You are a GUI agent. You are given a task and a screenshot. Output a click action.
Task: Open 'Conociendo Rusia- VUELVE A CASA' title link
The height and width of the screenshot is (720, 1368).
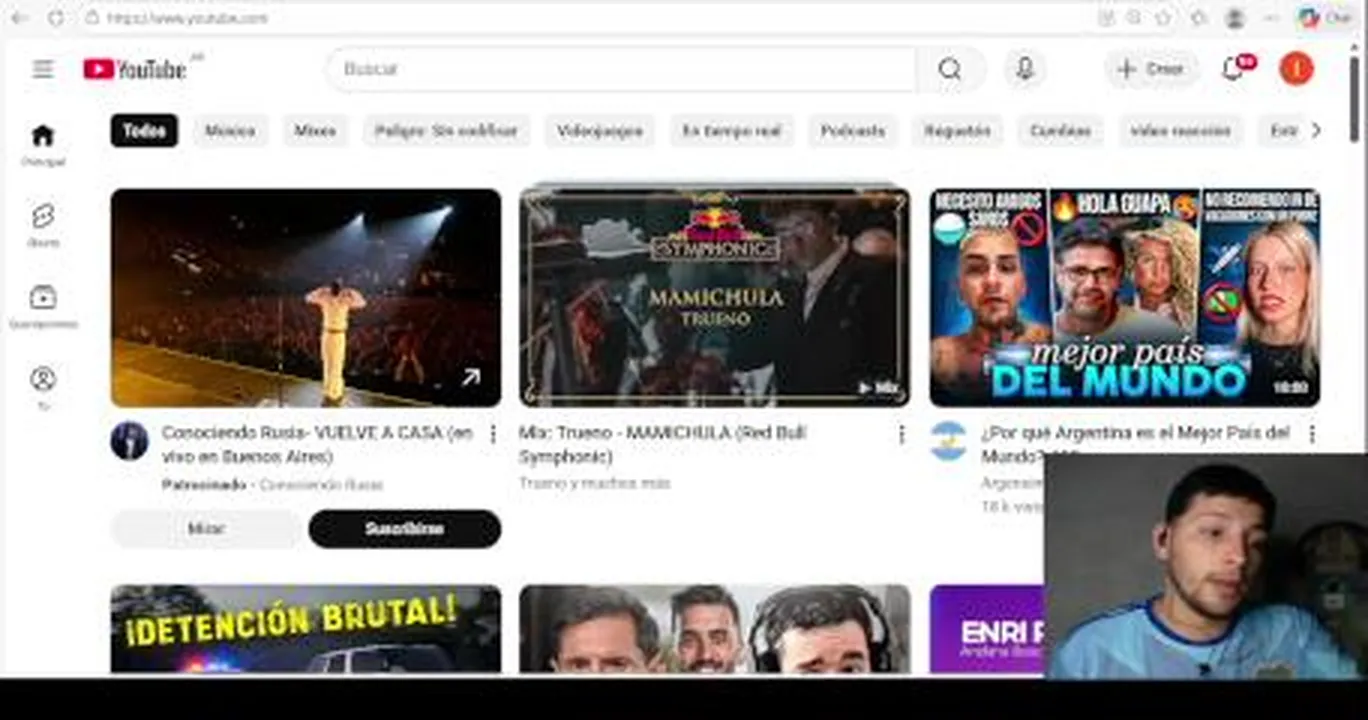pyautogui.click(x=317, y=445)
